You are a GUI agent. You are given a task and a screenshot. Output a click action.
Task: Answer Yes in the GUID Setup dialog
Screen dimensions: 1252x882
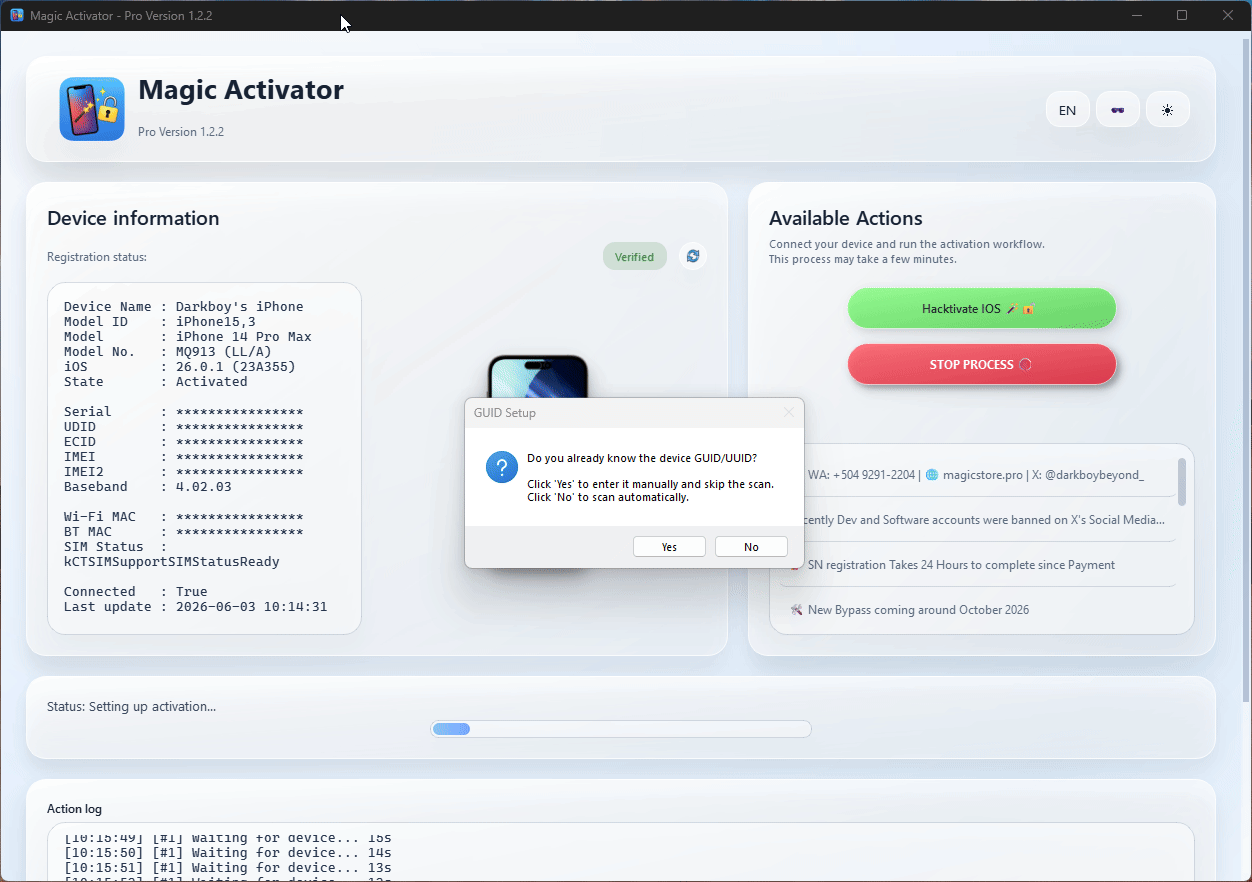[x=669, y=547]
